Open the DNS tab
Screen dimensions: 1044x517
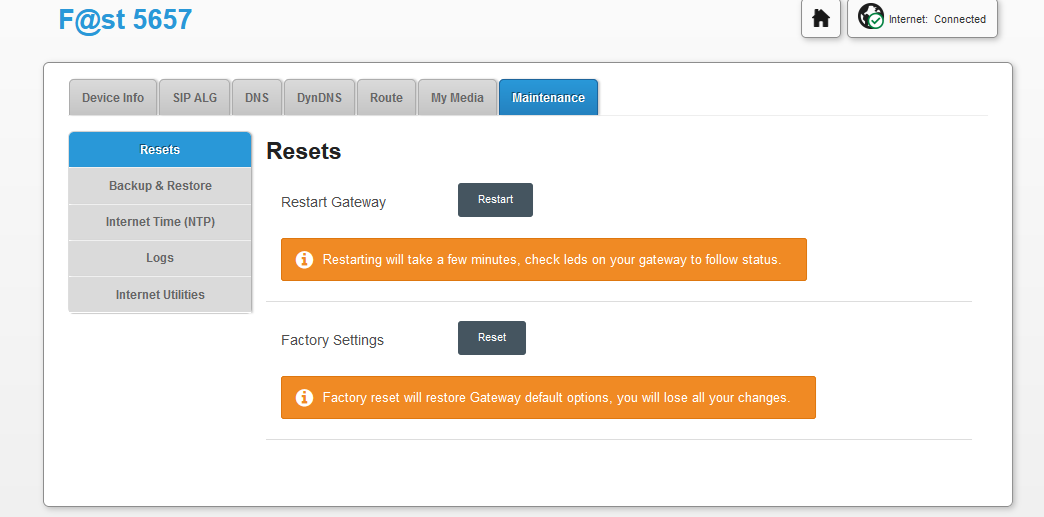257,98
